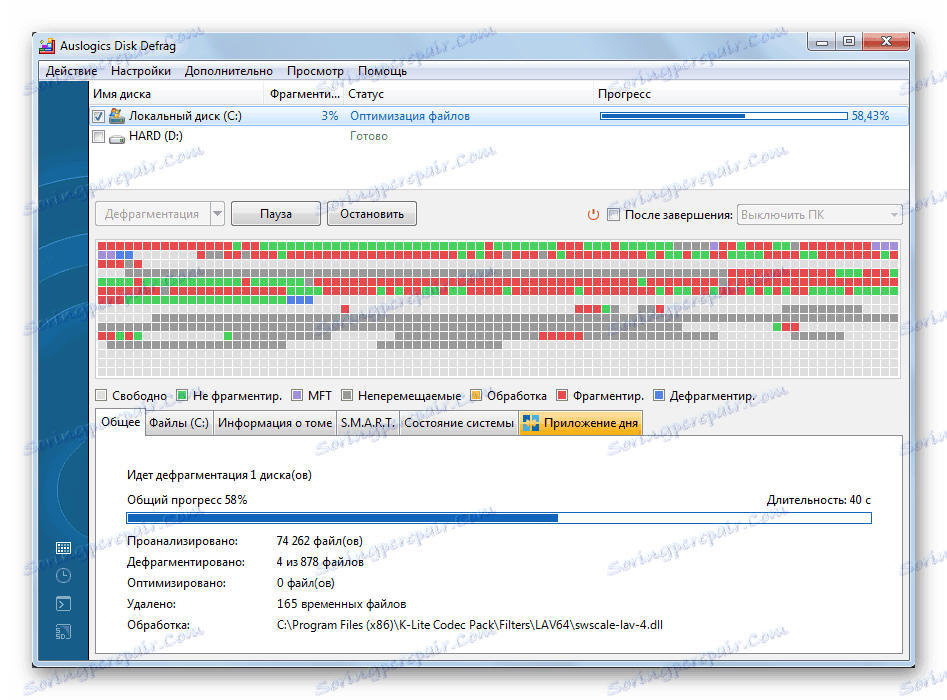Click the Пауза button
The width and height of the screenshot is (947, 700).
[275, 214]
